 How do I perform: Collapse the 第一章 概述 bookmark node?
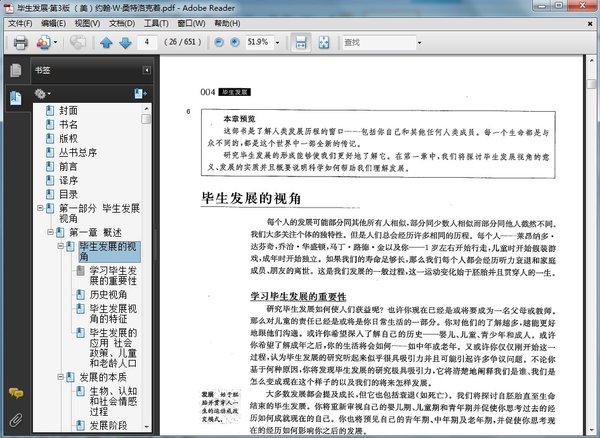(50, 232)
